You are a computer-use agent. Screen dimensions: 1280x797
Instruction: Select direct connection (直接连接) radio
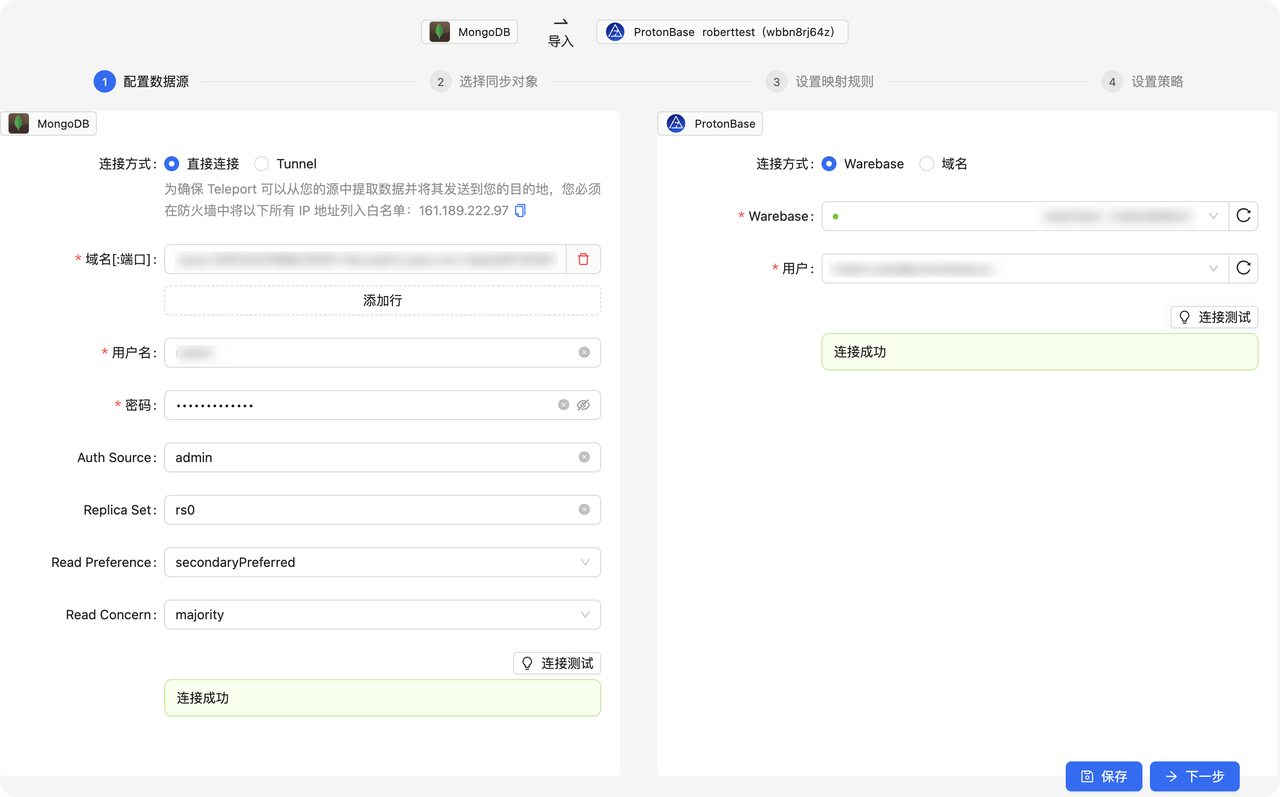click(172, 163)
